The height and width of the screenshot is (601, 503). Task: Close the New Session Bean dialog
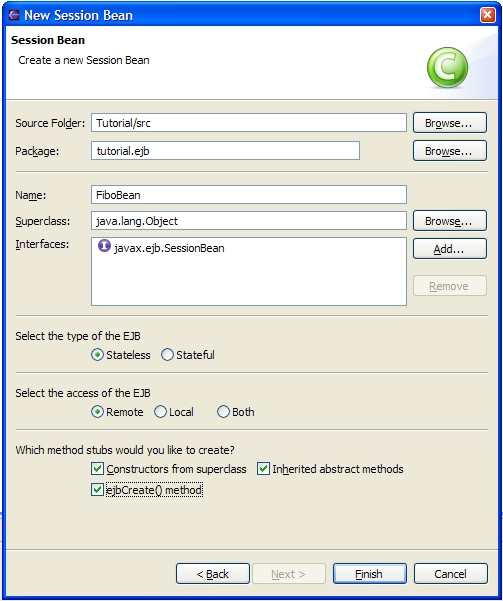[487, 15]
